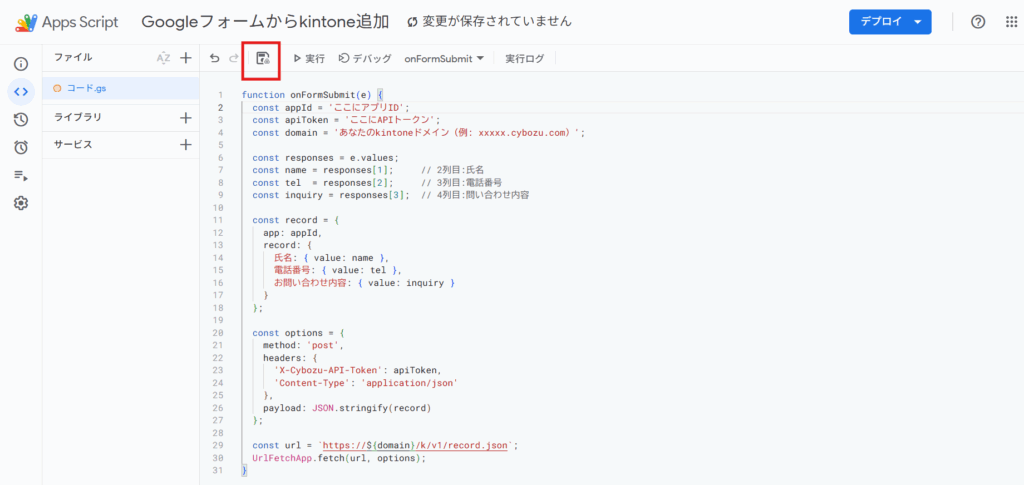This screenshot has width=1024, height=485.
Task: Add a service with plus icon
Action: [x=185, y=145]
